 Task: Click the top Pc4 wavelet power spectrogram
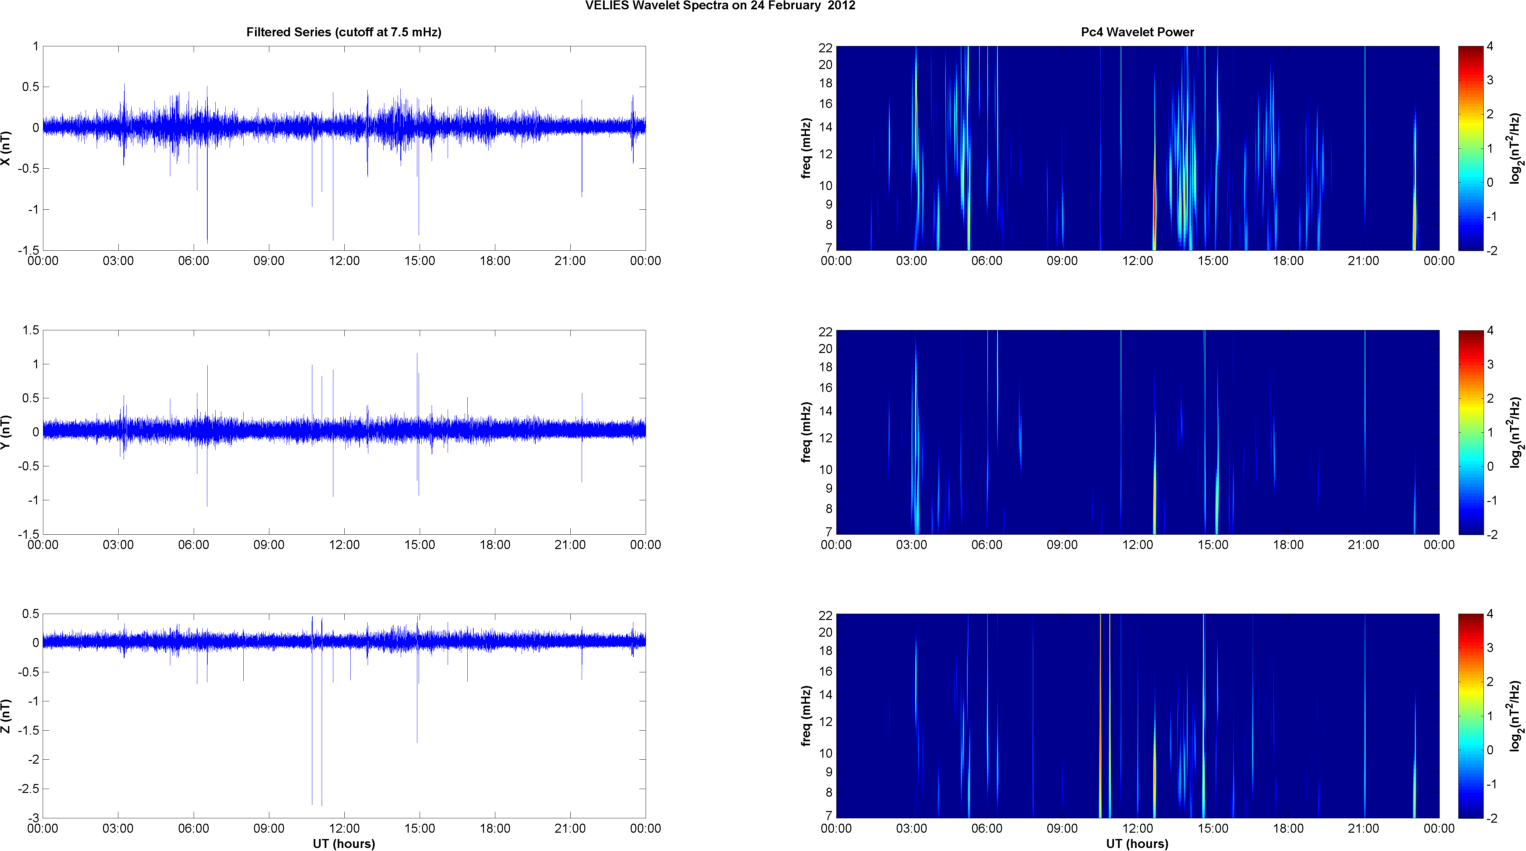click(1137, 148)
